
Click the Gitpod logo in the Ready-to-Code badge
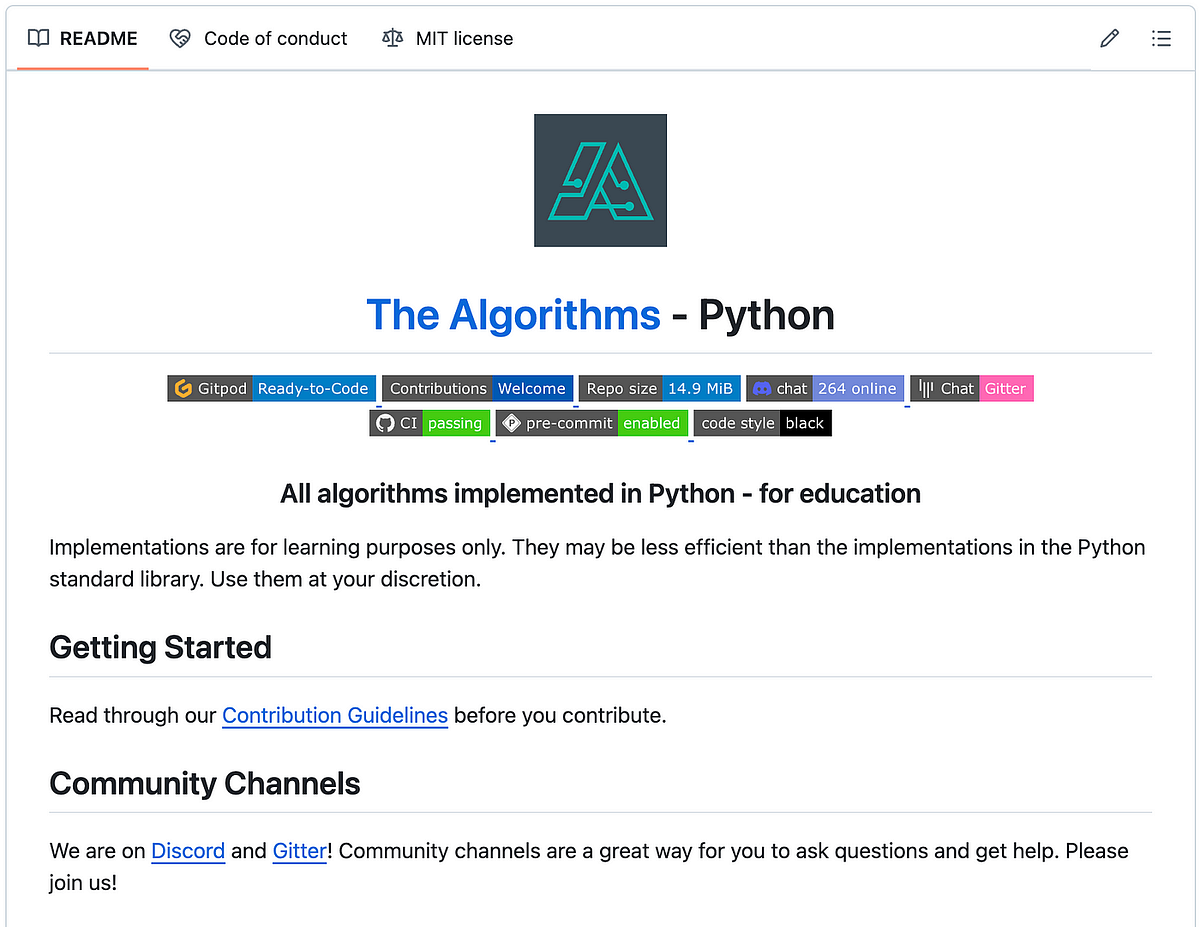coord(181,388)
